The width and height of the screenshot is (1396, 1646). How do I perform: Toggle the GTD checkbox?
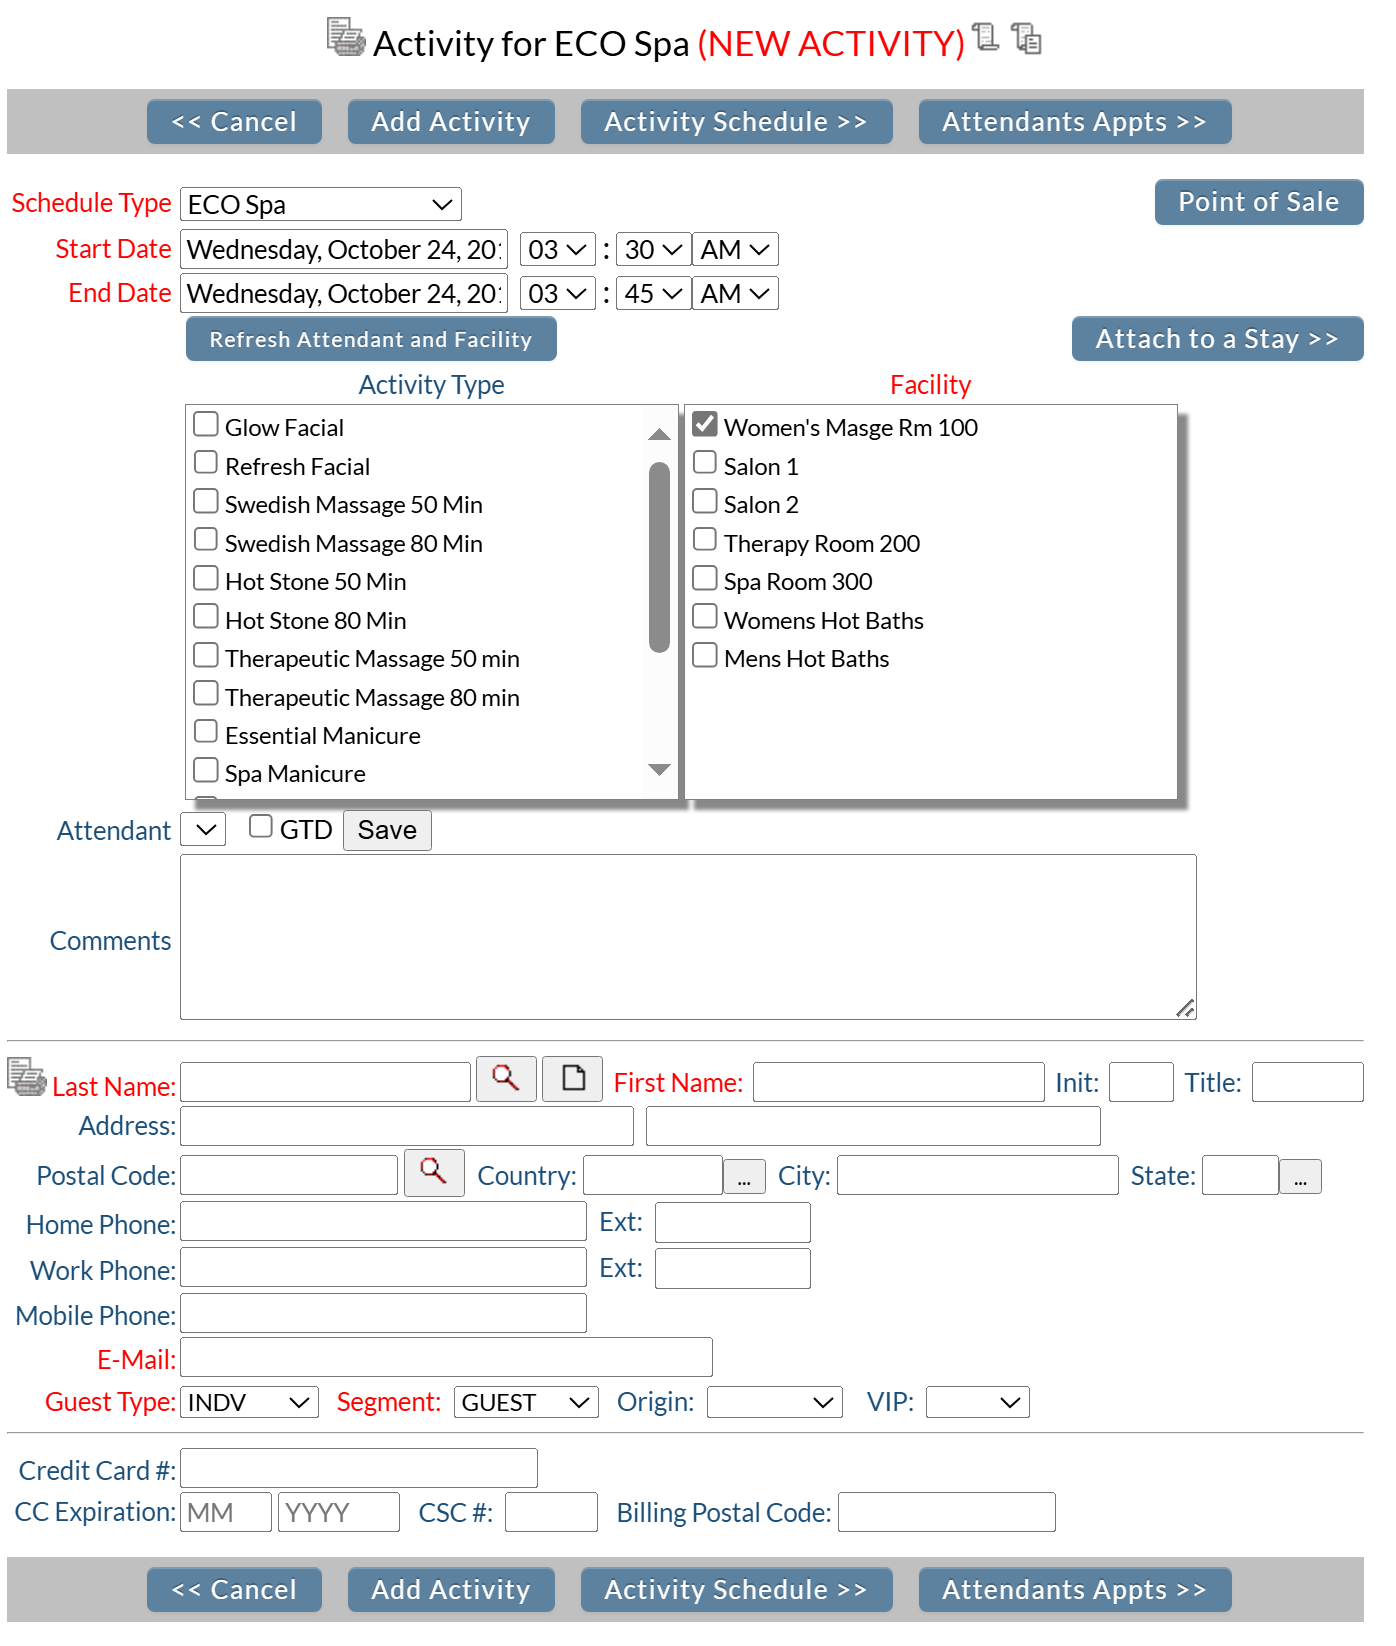[261, 826]
